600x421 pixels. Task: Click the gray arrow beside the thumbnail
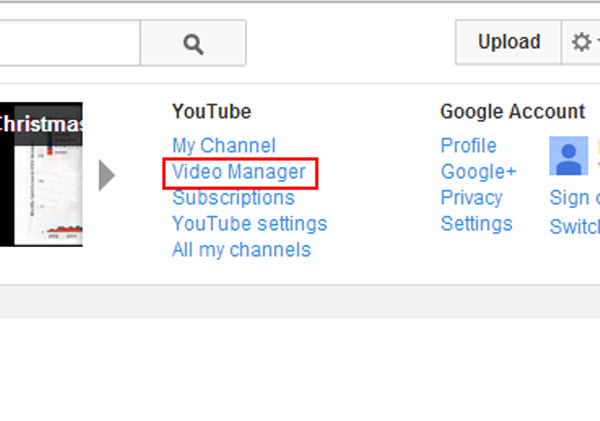pos(107,175)
